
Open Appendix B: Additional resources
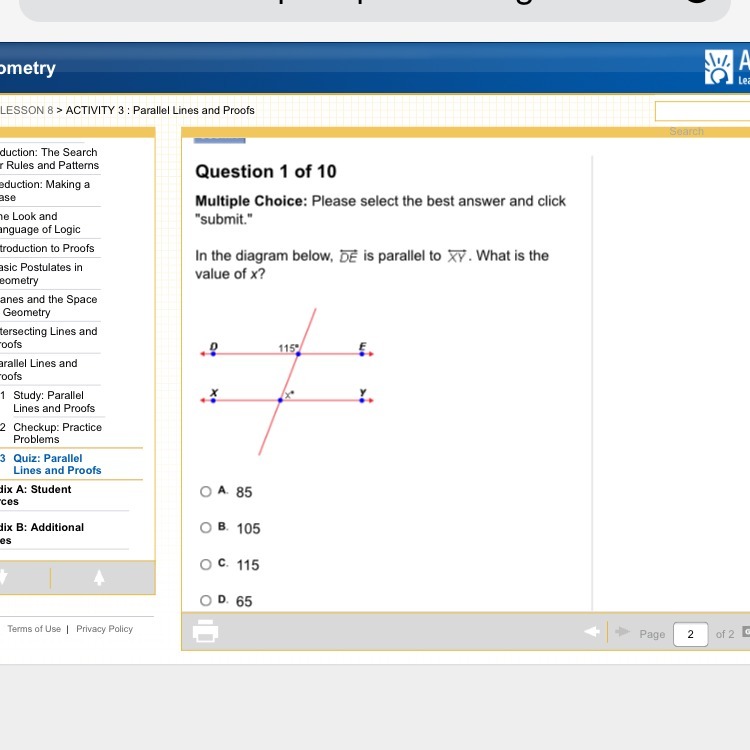tap(42, 533)
